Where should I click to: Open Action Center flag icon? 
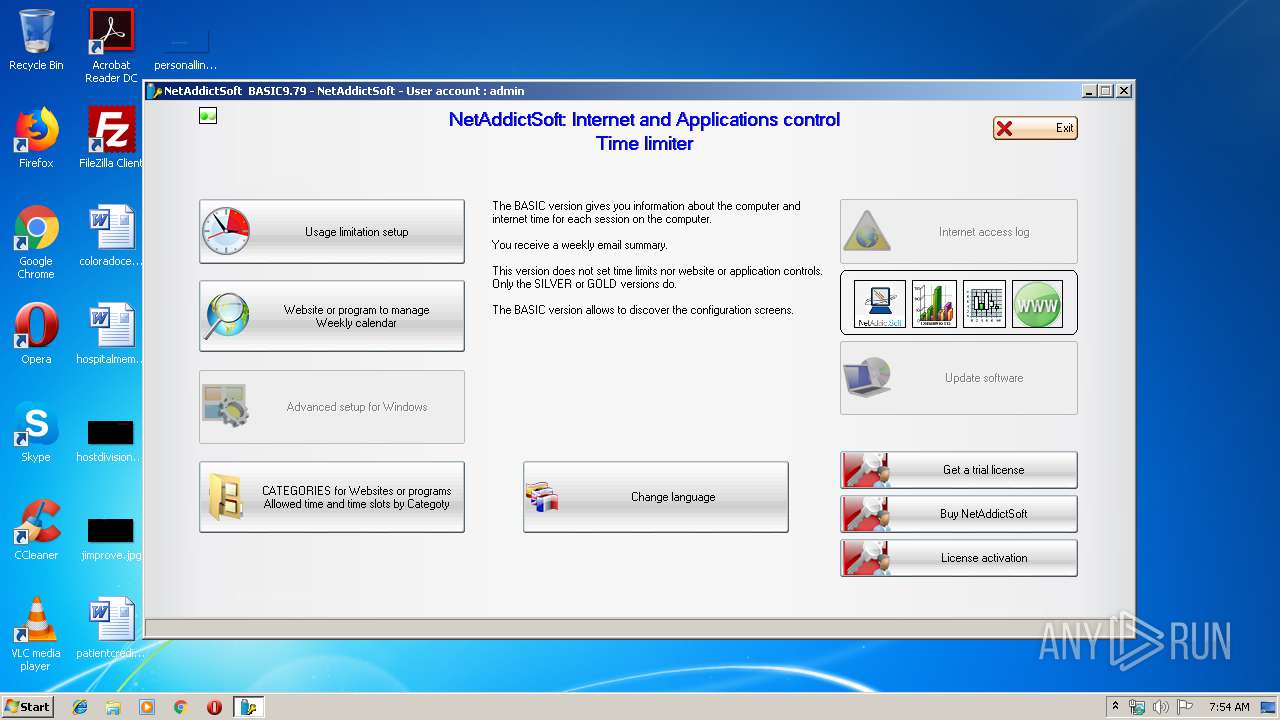1185,707
